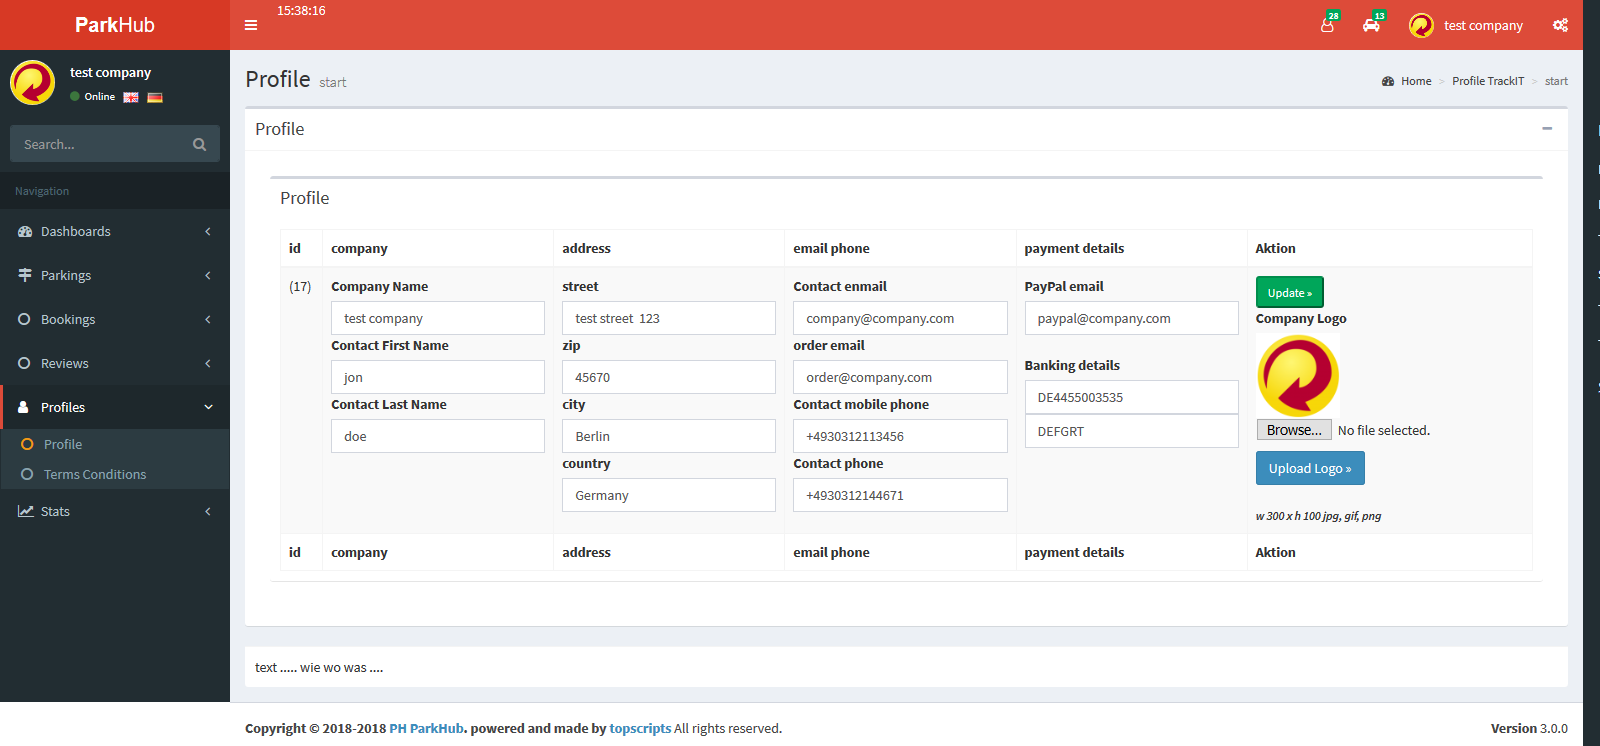Edit the city field with Berlin
The height and width of the screenshot is (746, 1600).
[x=669, y=436]
